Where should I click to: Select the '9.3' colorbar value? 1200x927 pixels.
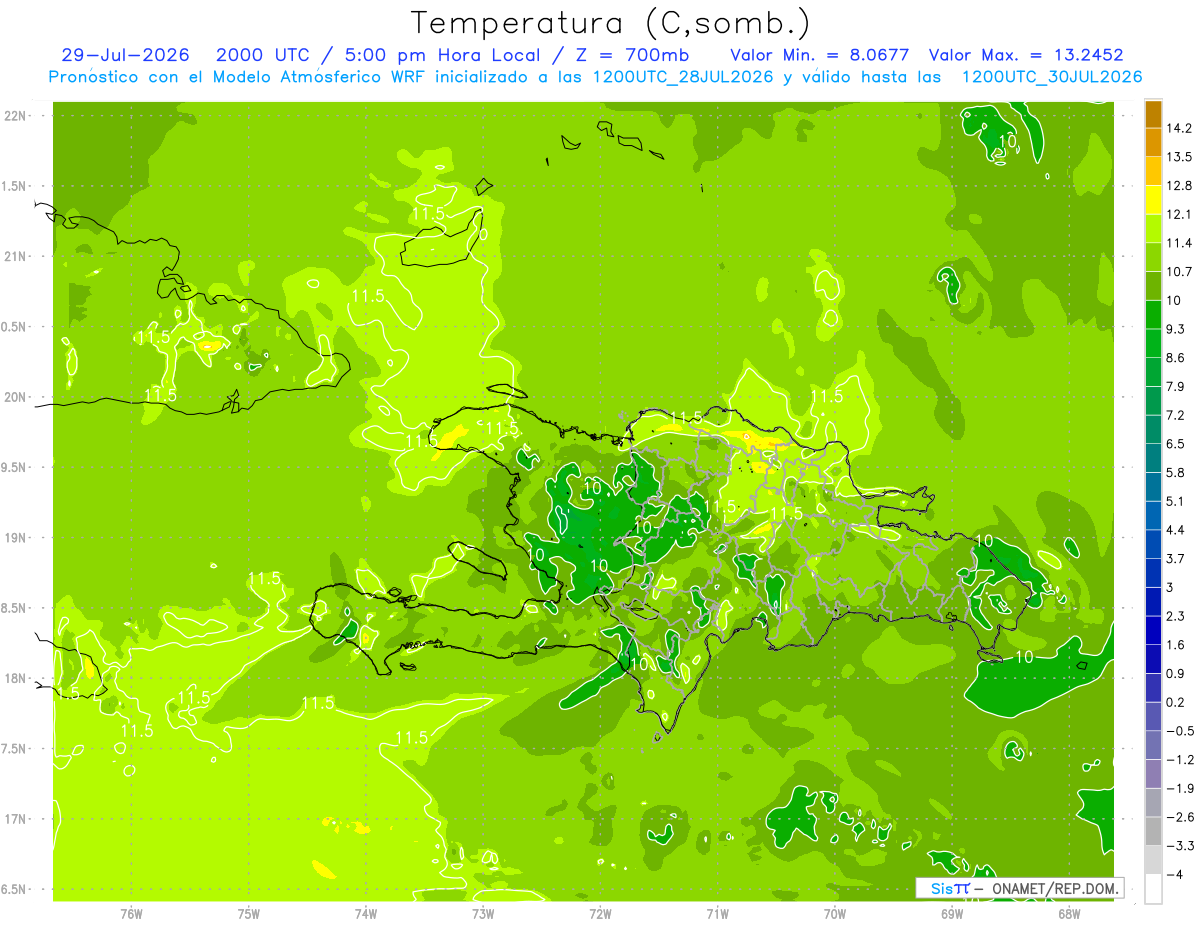1177,329
